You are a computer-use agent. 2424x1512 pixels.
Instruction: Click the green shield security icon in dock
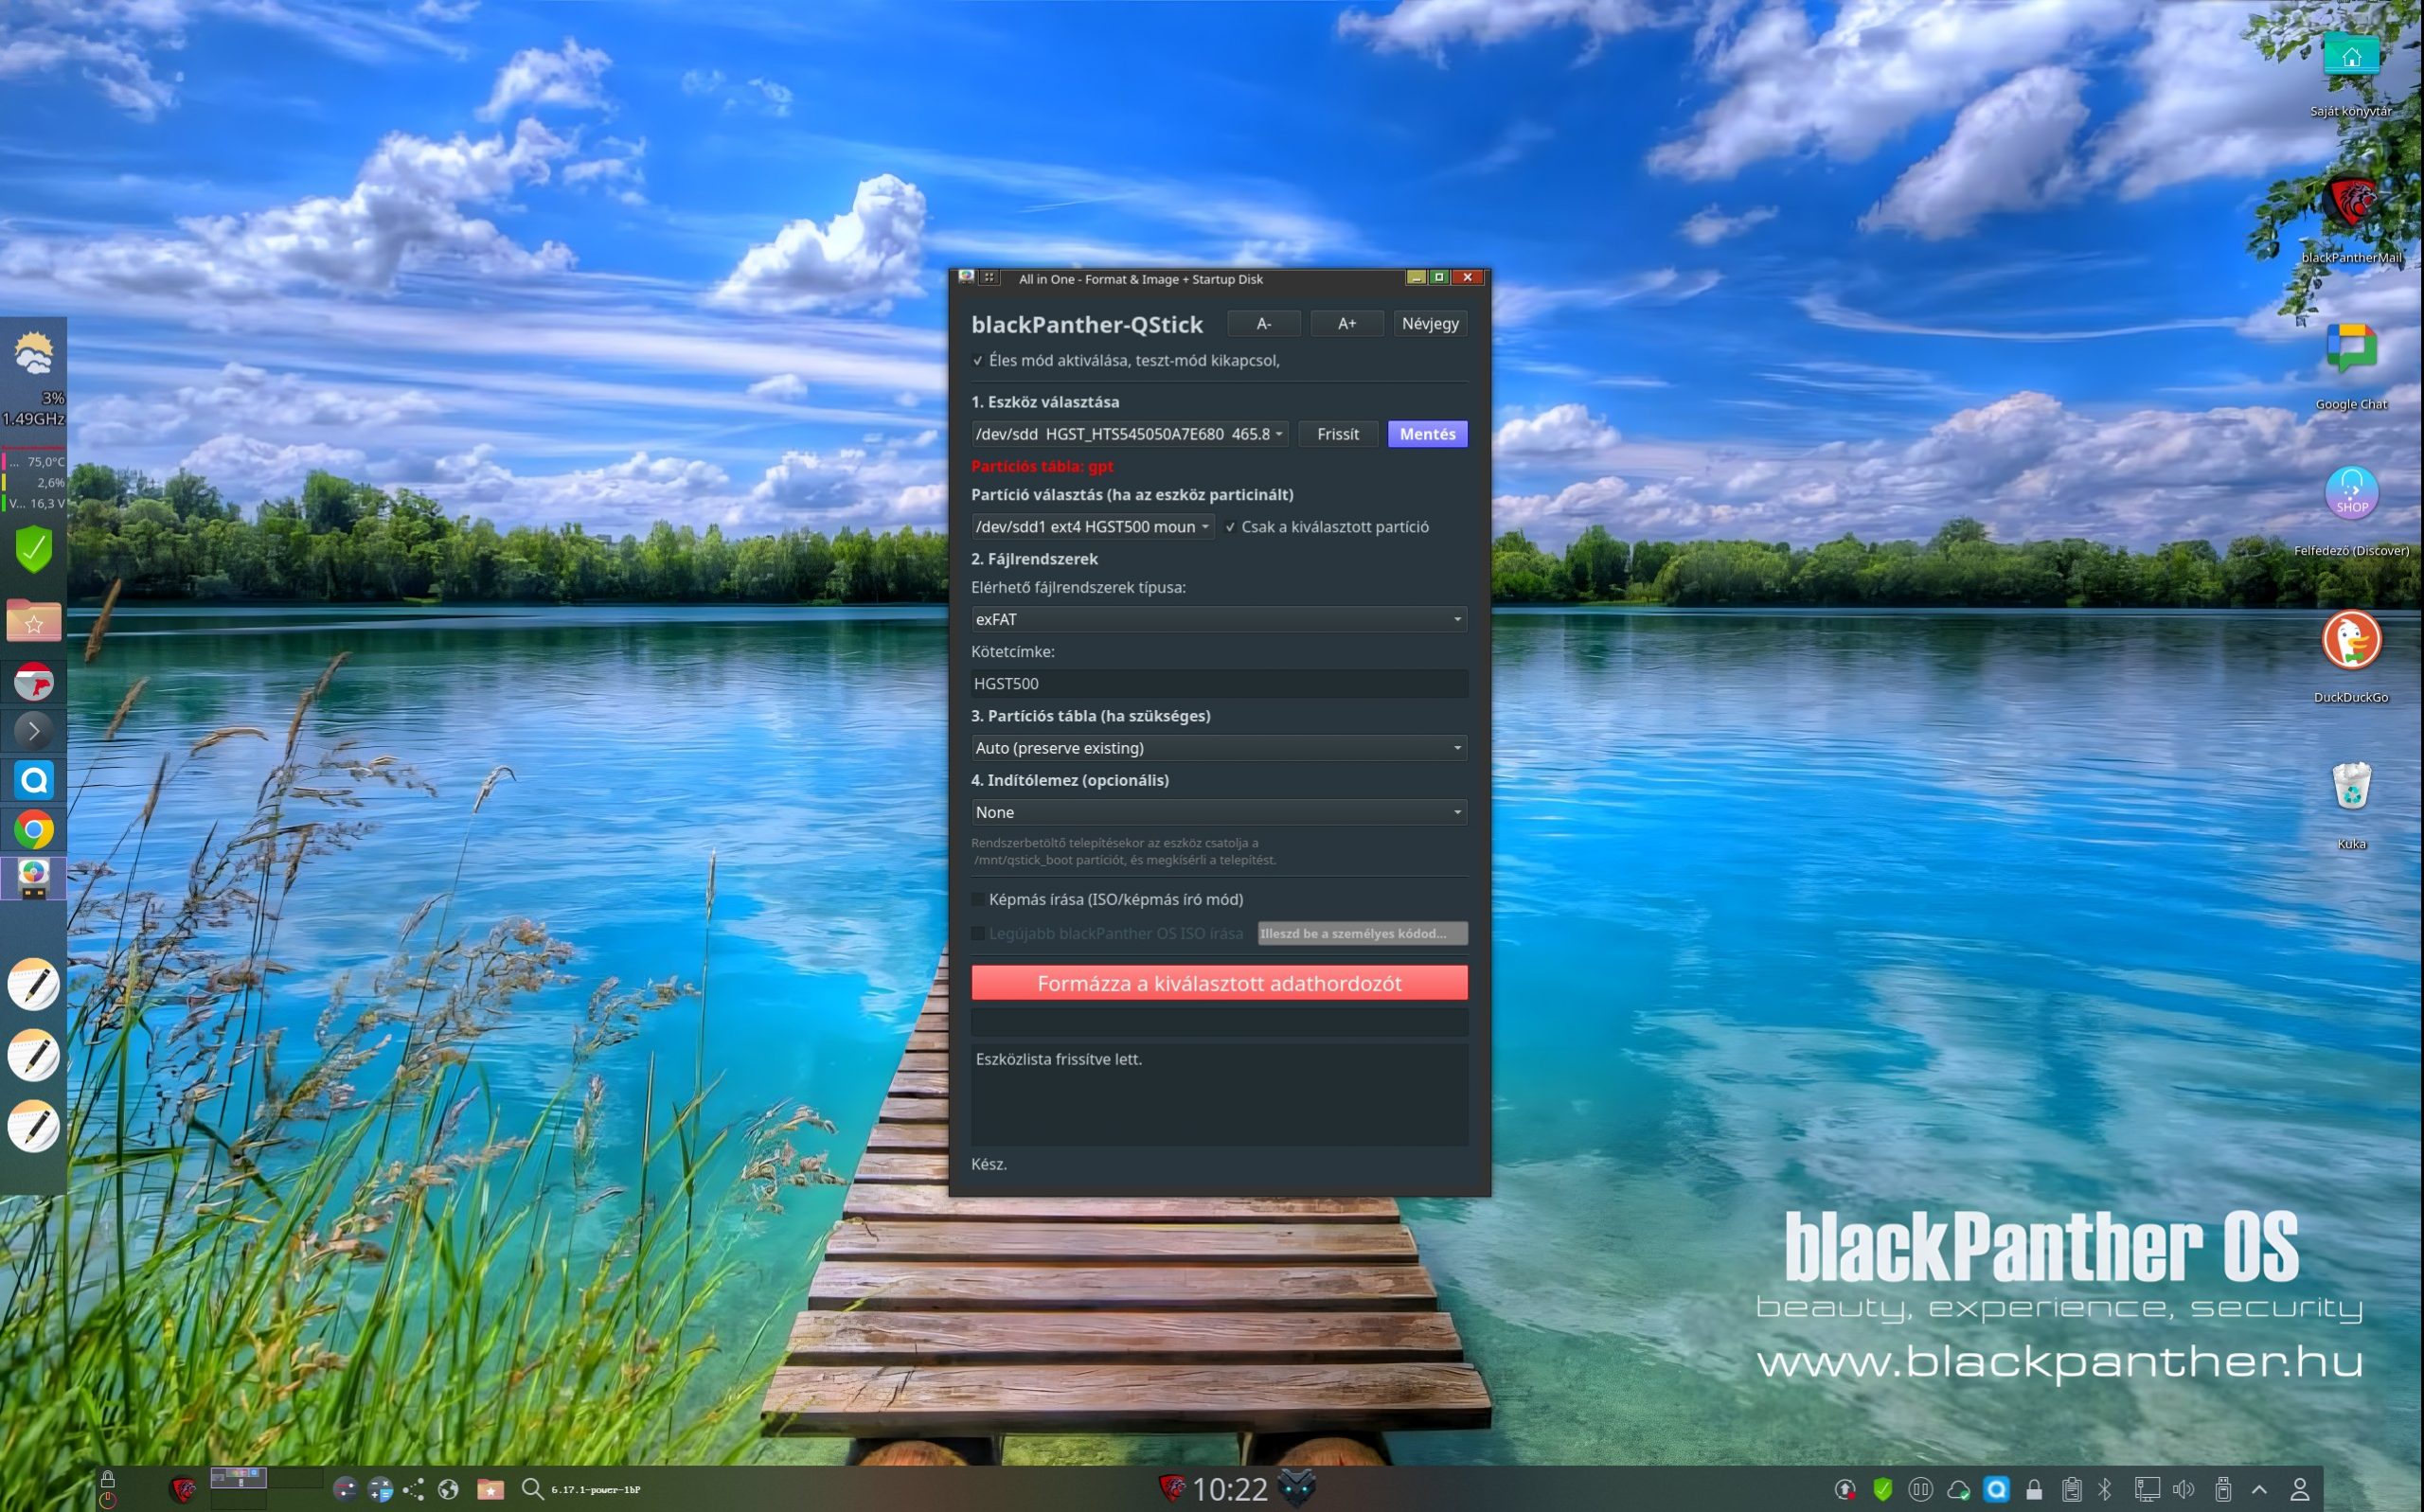click(33, 549)
